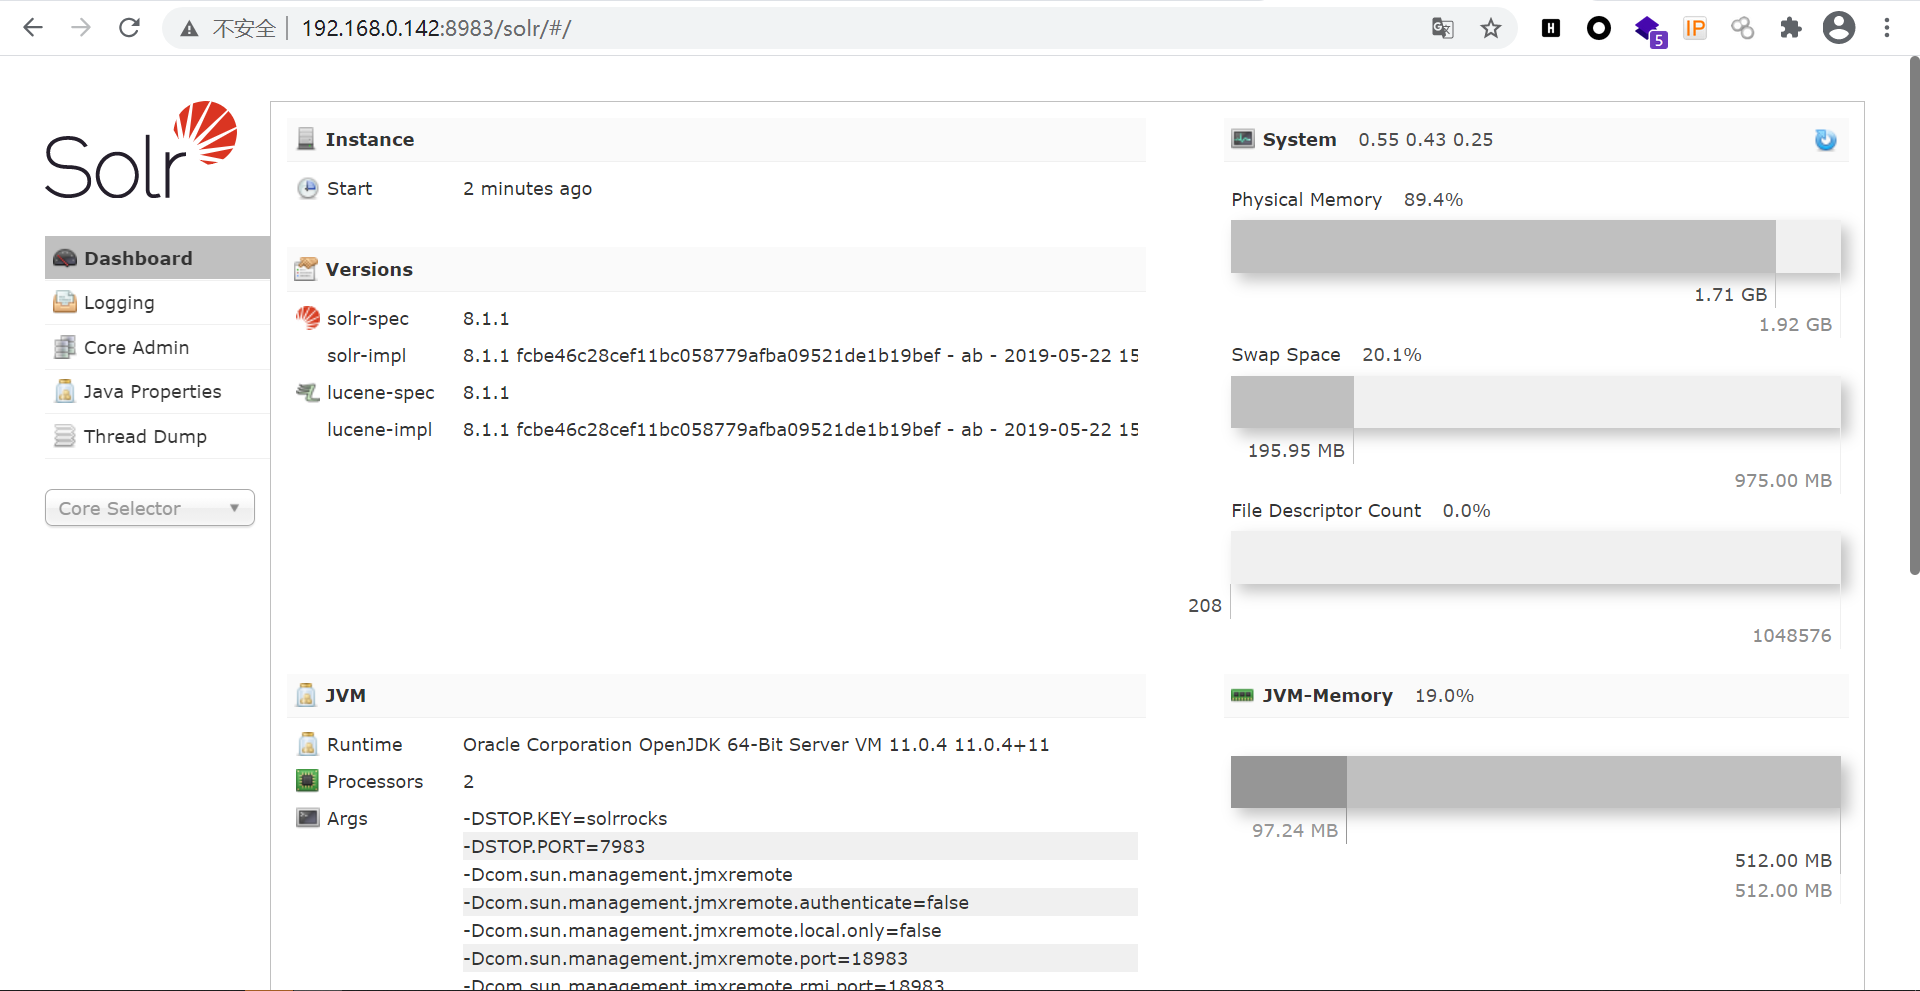This screenshot has width=1920, height=991.
Task: Click the Start clock icon
Action: coord(308,188)
